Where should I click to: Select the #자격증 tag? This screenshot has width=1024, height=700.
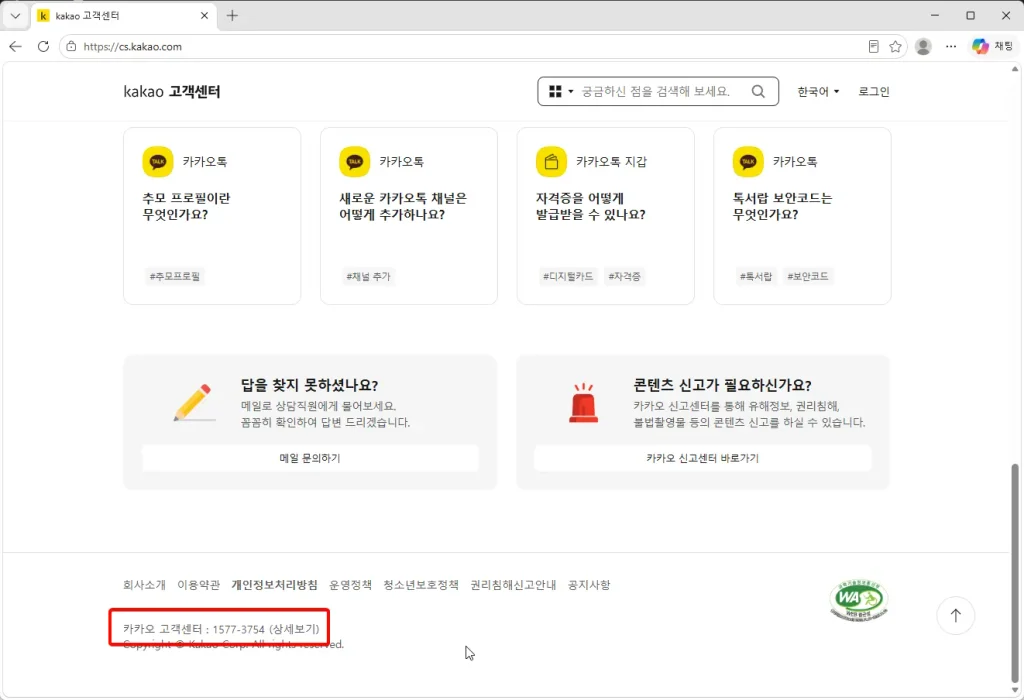coord(624,276)
